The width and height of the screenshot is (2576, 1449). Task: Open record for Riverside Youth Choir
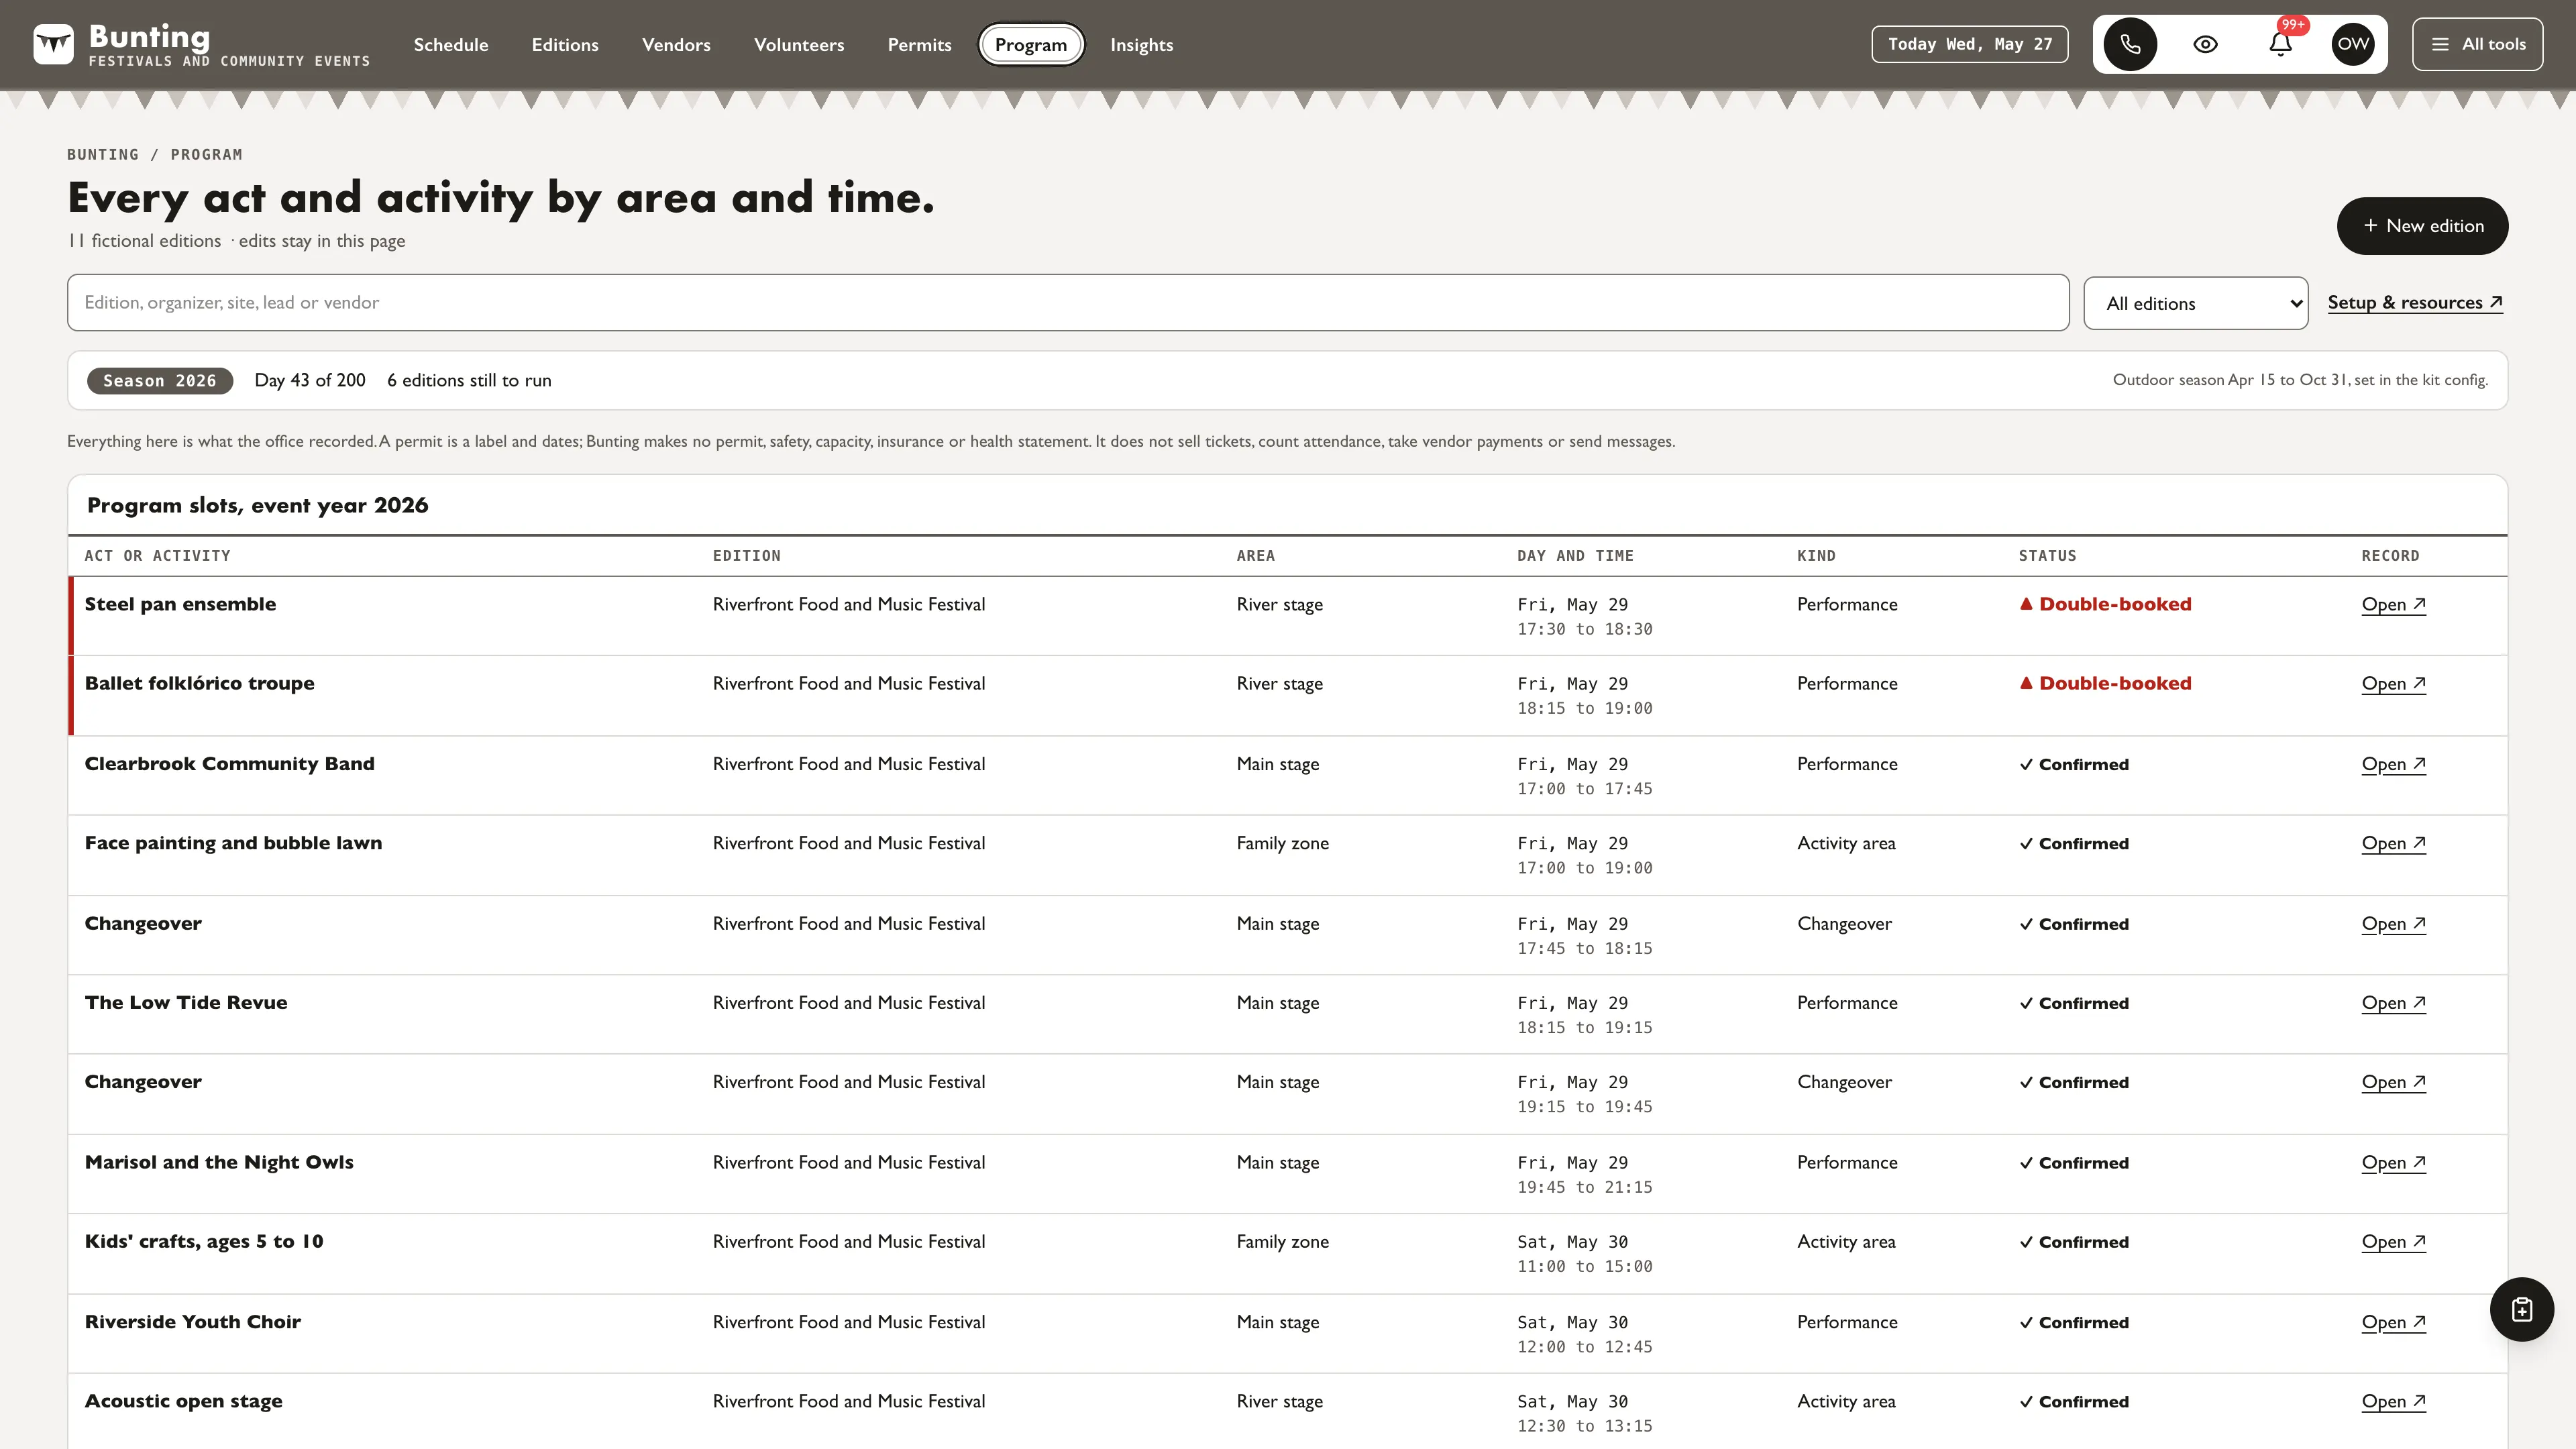click(2393, 1322)
